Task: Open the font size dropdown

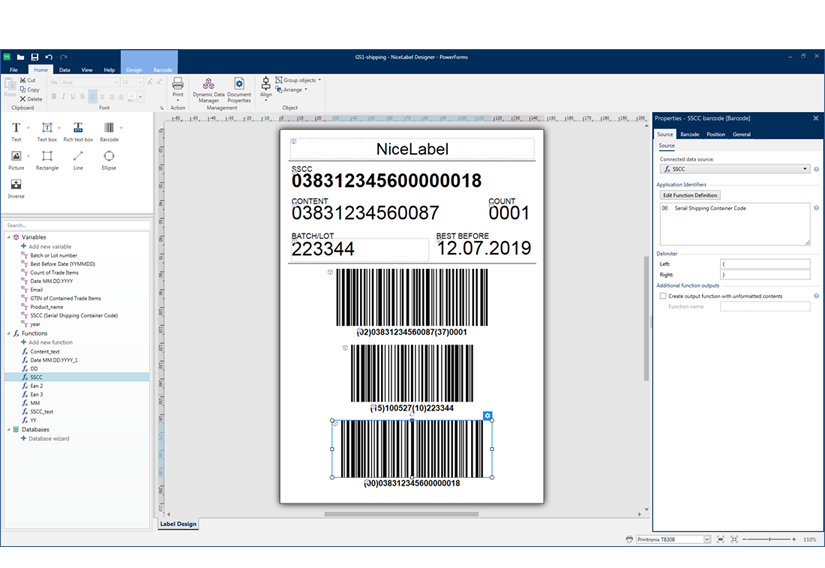Action: point(140,83)
